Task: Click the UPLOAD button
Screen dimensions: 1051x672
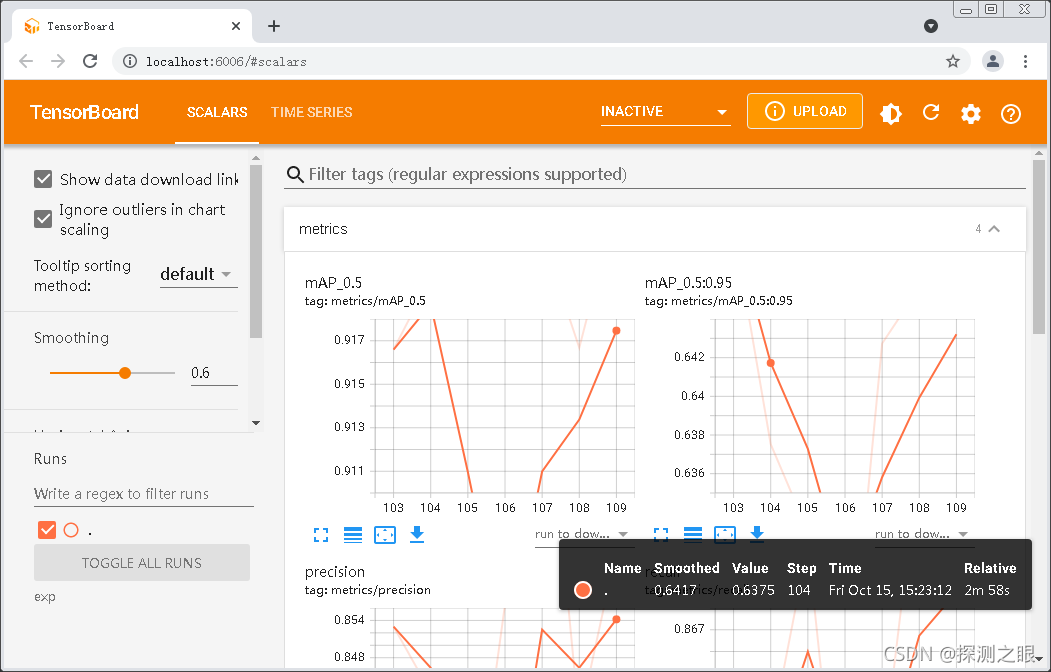Action: point(805,111)
